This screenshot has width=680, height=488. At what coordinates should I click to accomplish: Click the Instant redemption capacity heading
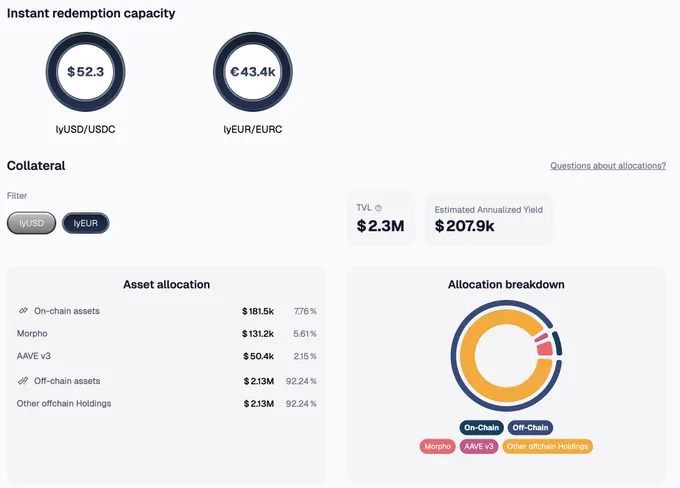click(x=91, y=13)
